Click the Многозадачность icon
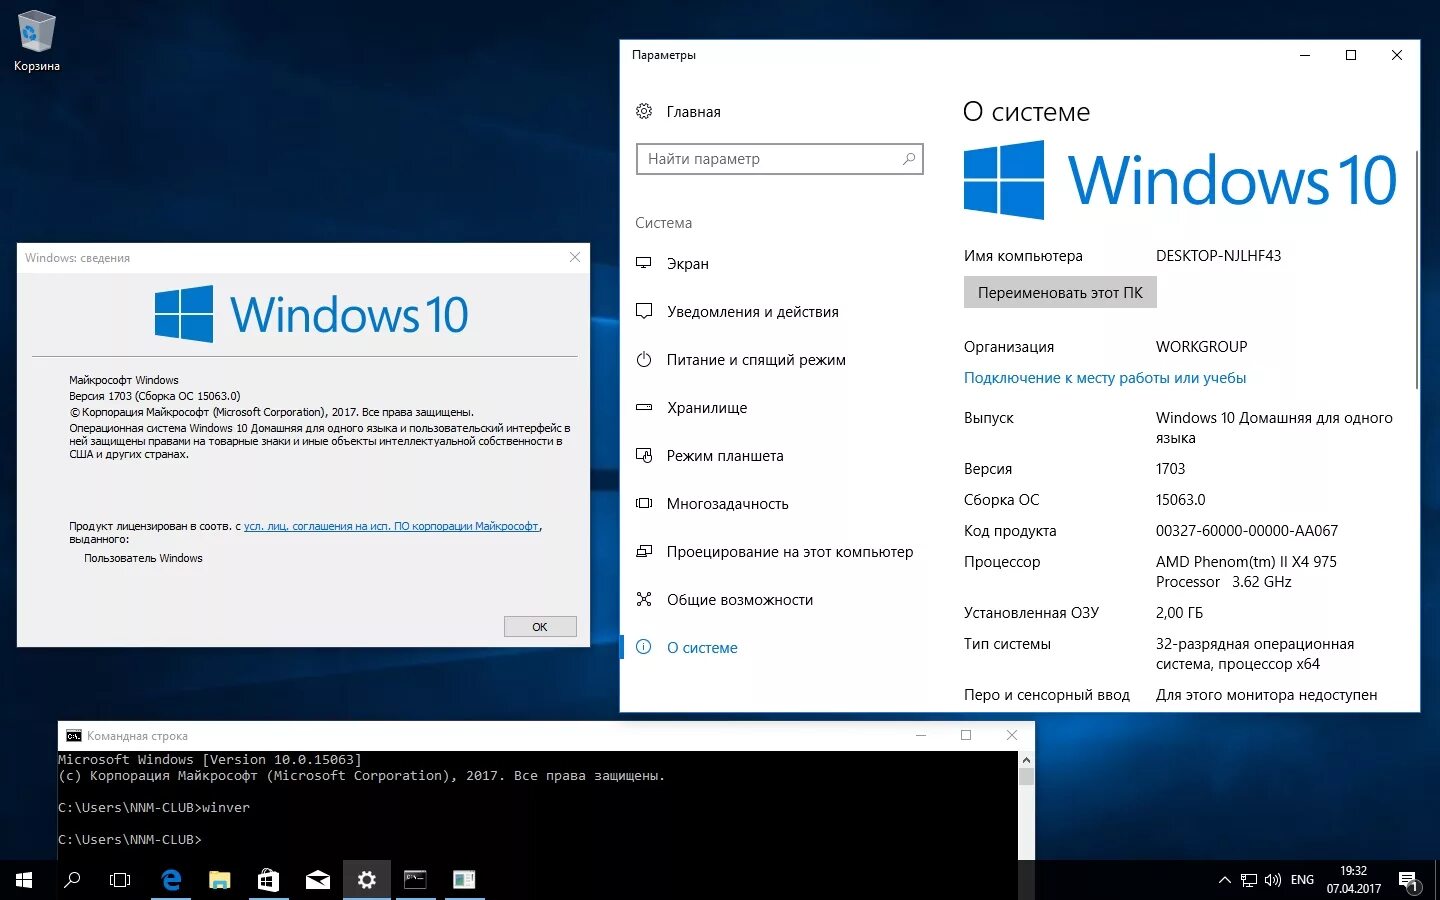The height and width of the screenshot is (900, 1440). pyautogui.click(x=644, y=503)
